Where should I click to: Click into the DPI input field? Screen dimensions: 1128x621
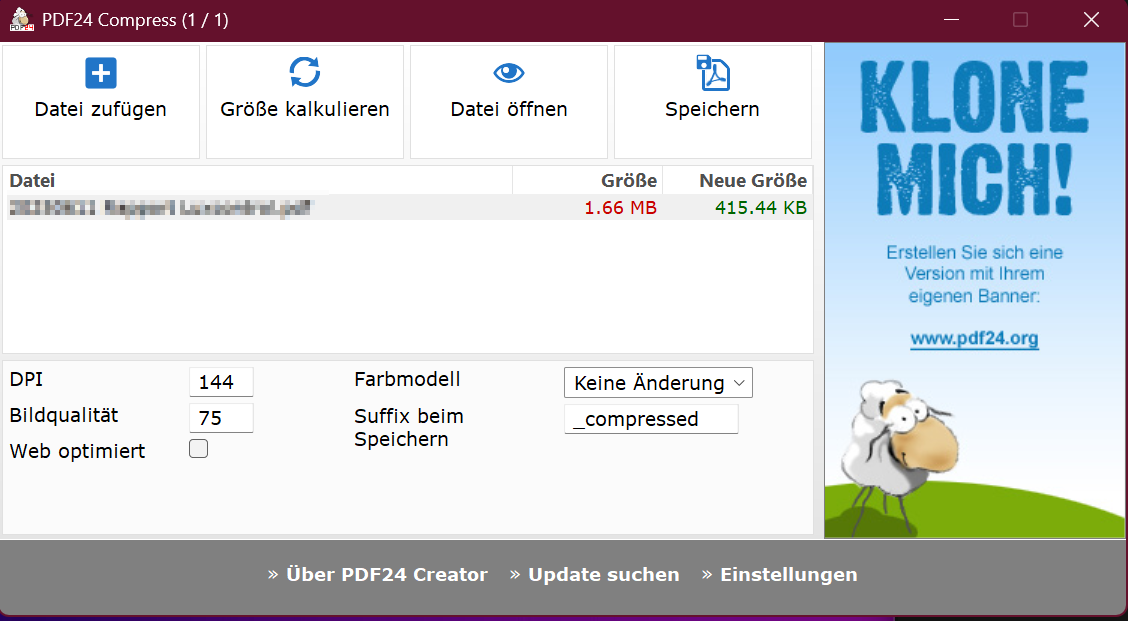[x=221, y=382]
